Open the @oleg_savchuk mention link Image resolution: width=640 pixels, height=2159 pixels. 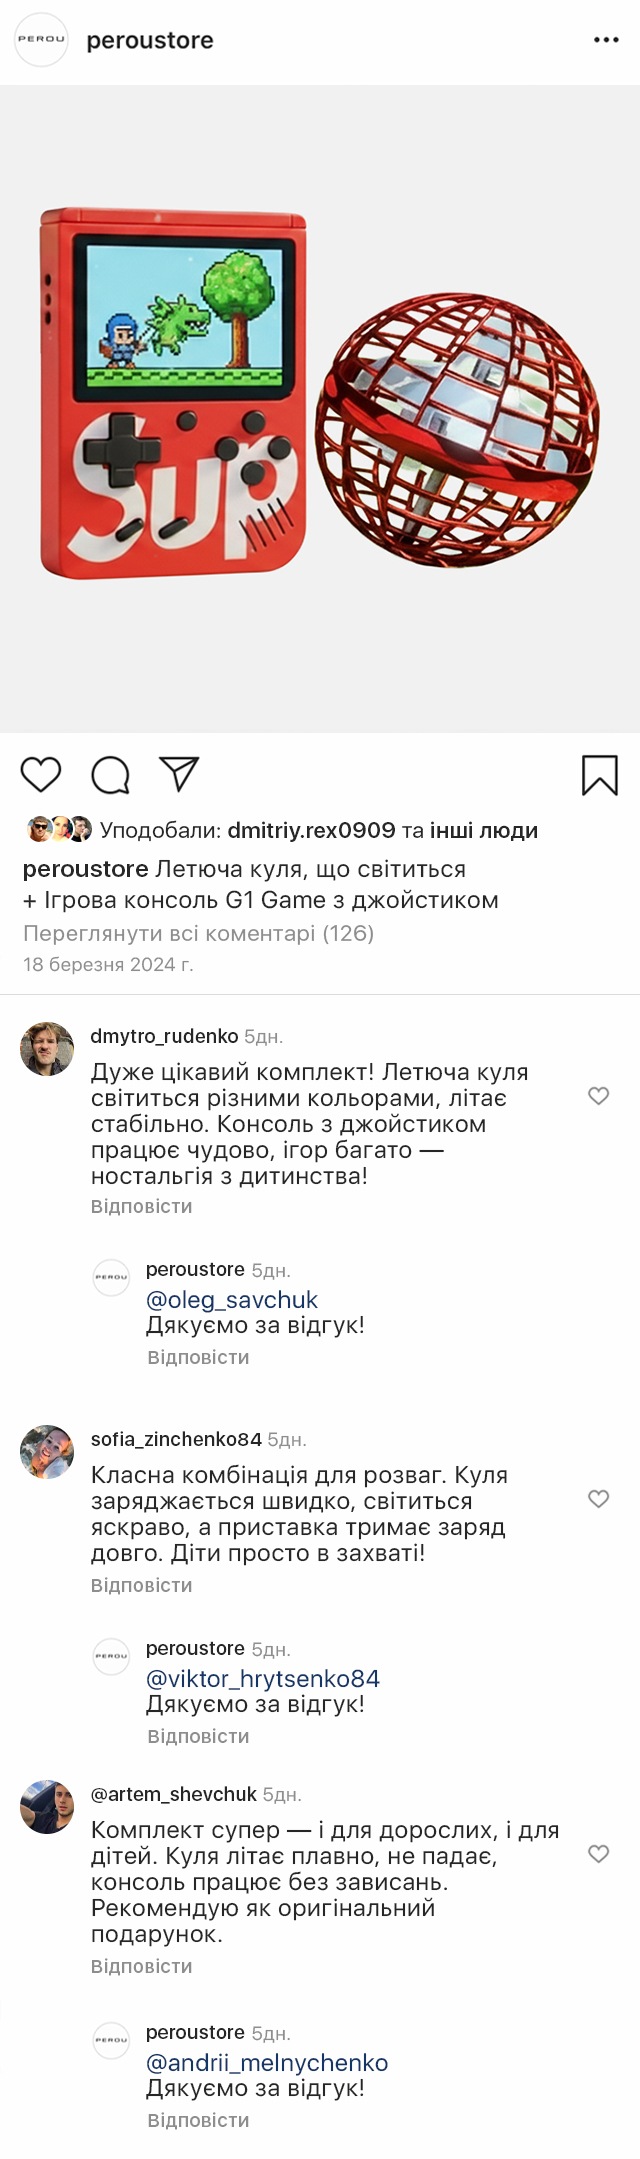pyautogui.click(x=232, y=1300)
